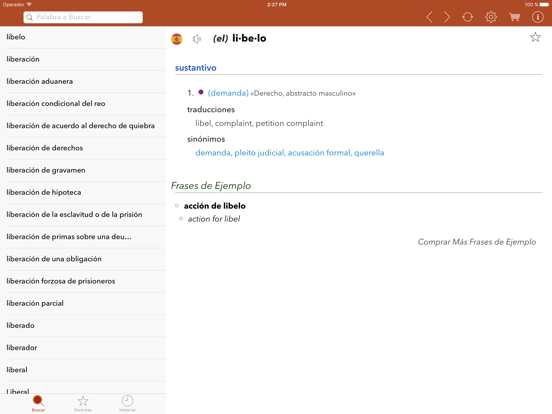Click the circular sync arrows icon

pos(468,17)
